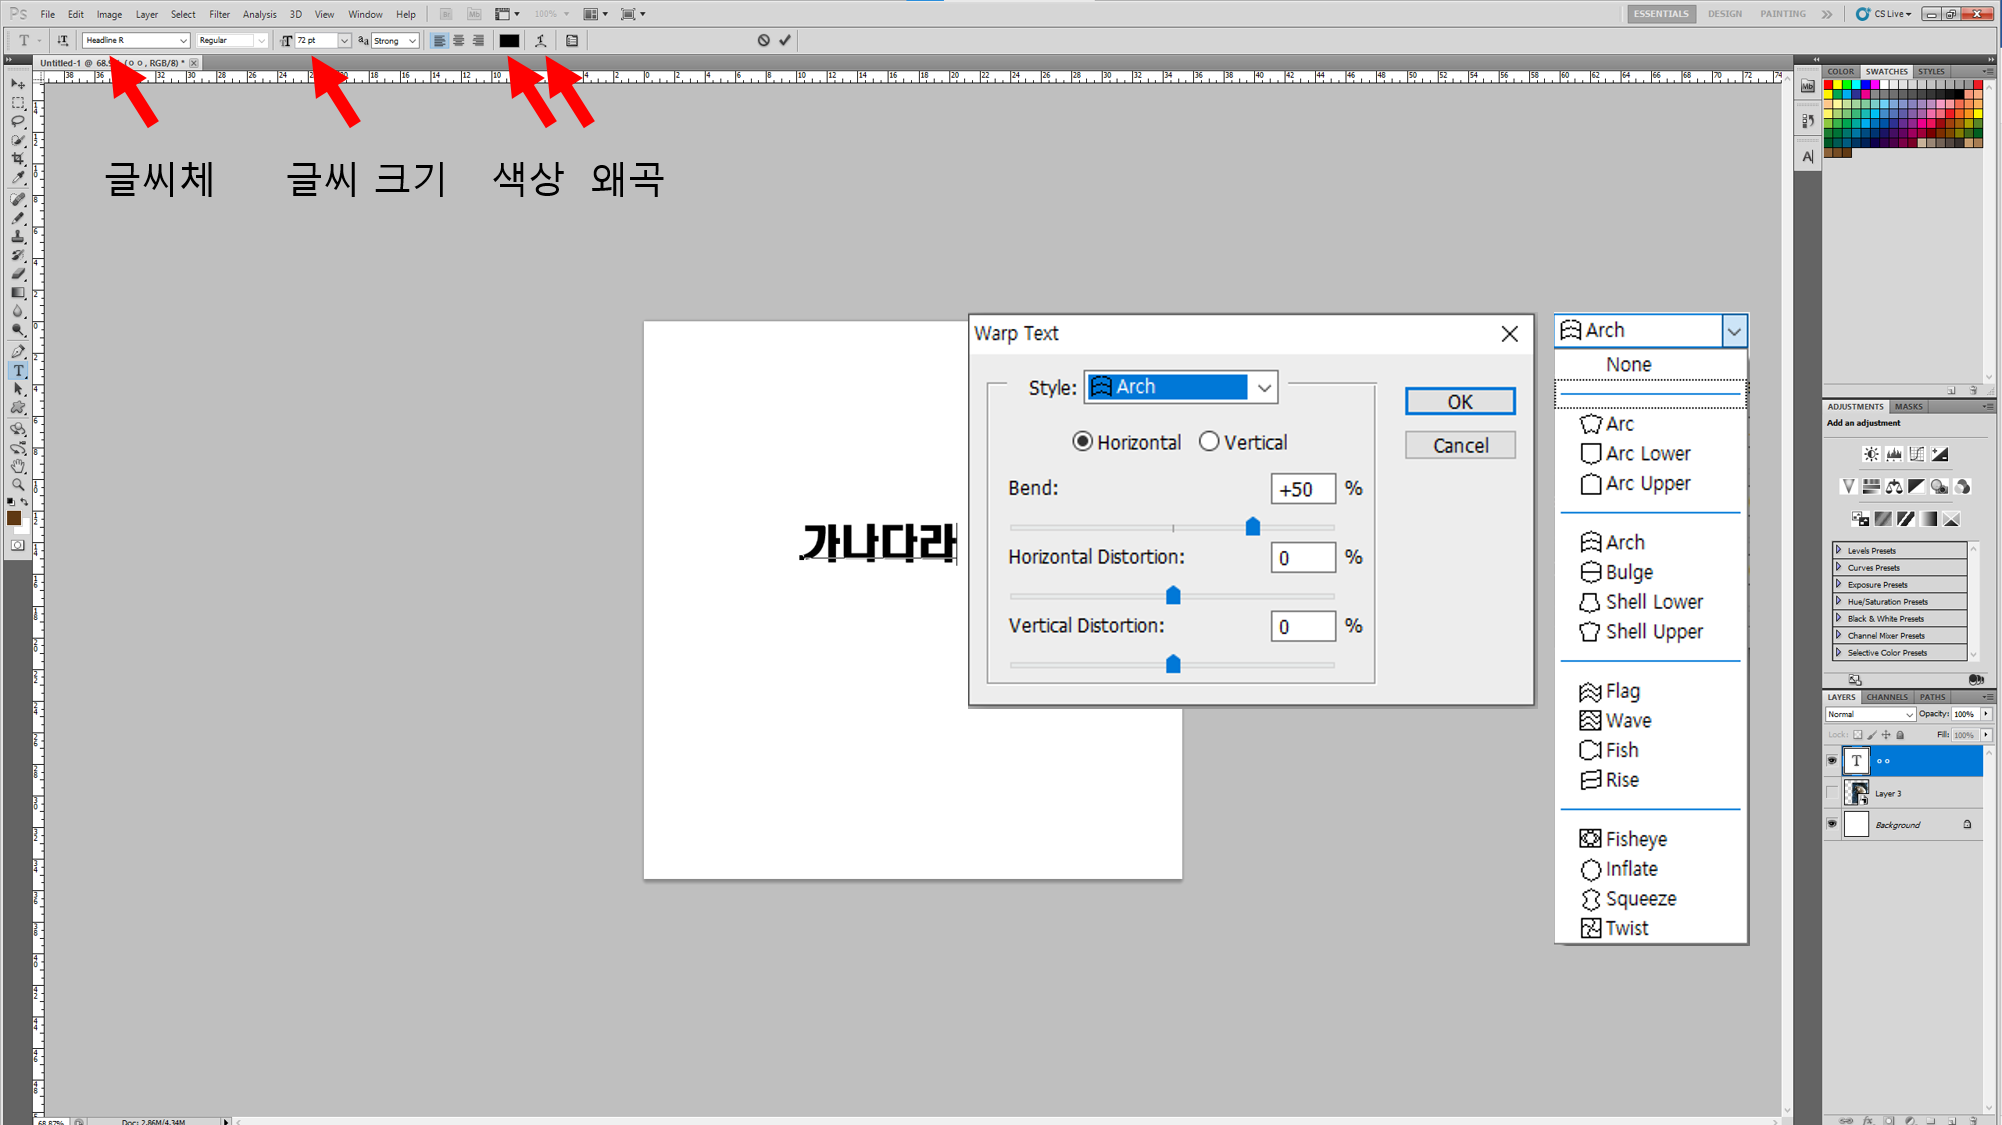
Task: Click Cancel in Warp Text dialog
Action: [1459, 445]
